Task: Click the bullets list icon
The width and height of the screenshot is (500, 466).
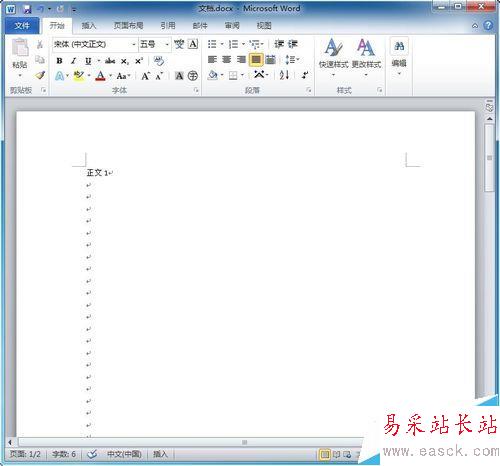Action: 212,44
